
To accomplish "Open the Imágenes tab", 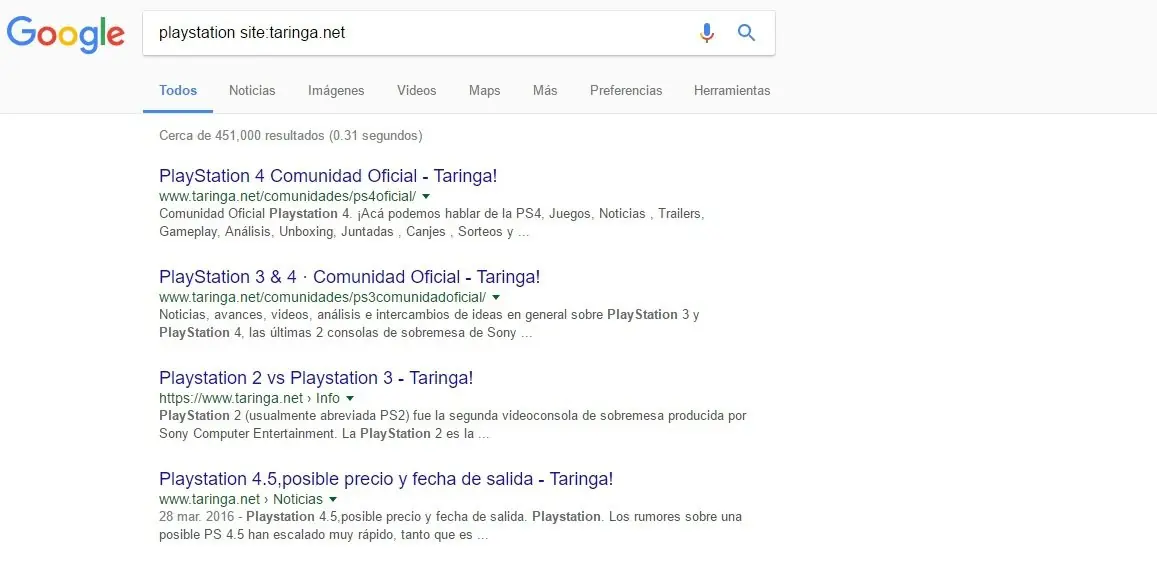I will point(336,91).
